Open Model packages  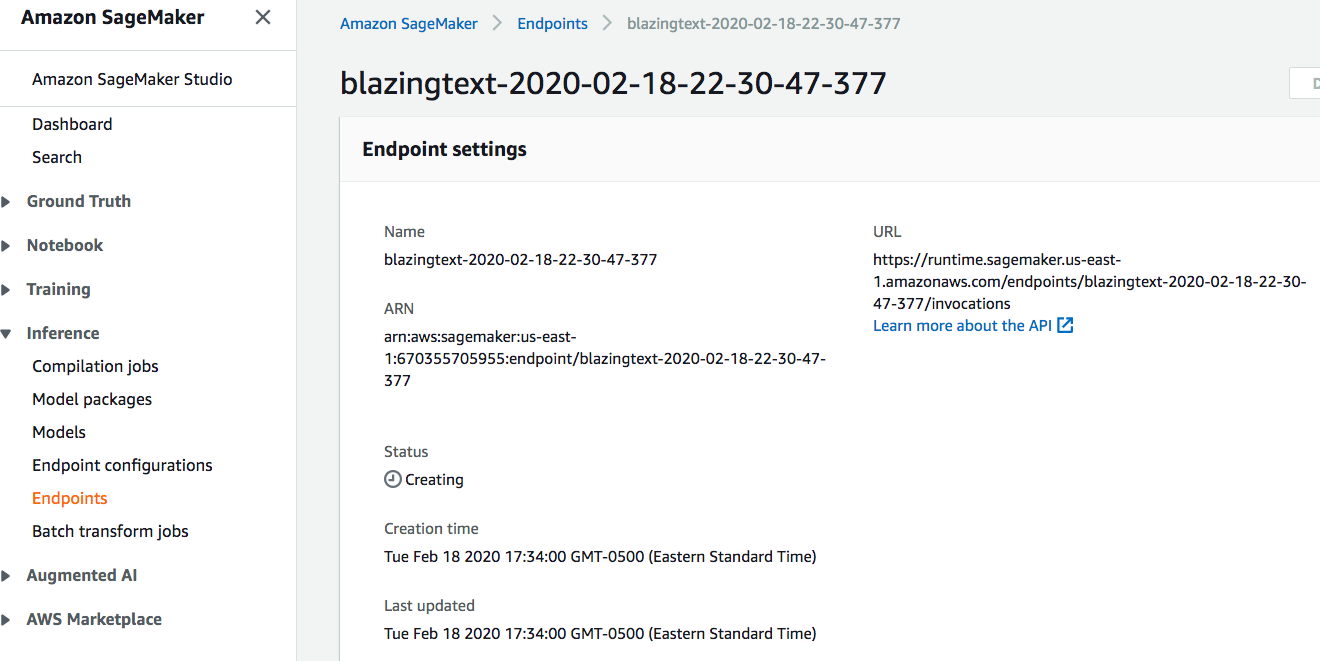click(92, 399)
